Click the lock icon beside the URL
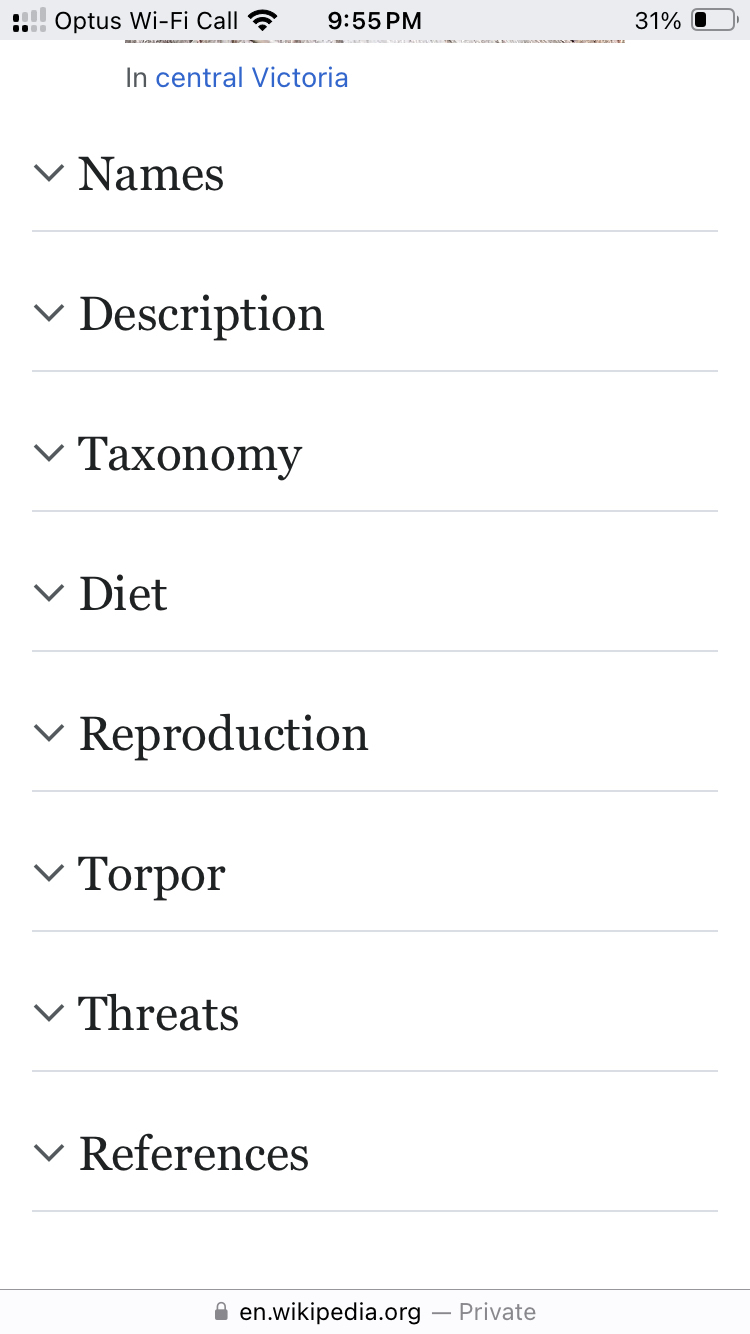This screenshot has width=750, height=1334. 221,1312
